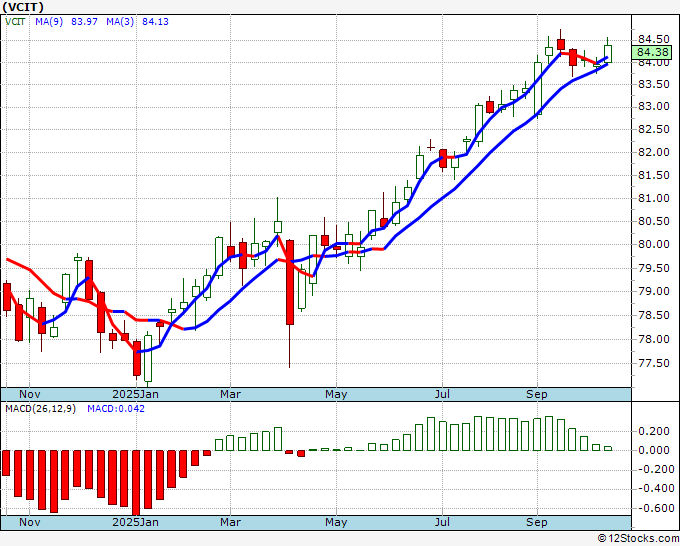Click the 83.00 price axis label
Screen dimensions: 680x546
tap(653, 106)
